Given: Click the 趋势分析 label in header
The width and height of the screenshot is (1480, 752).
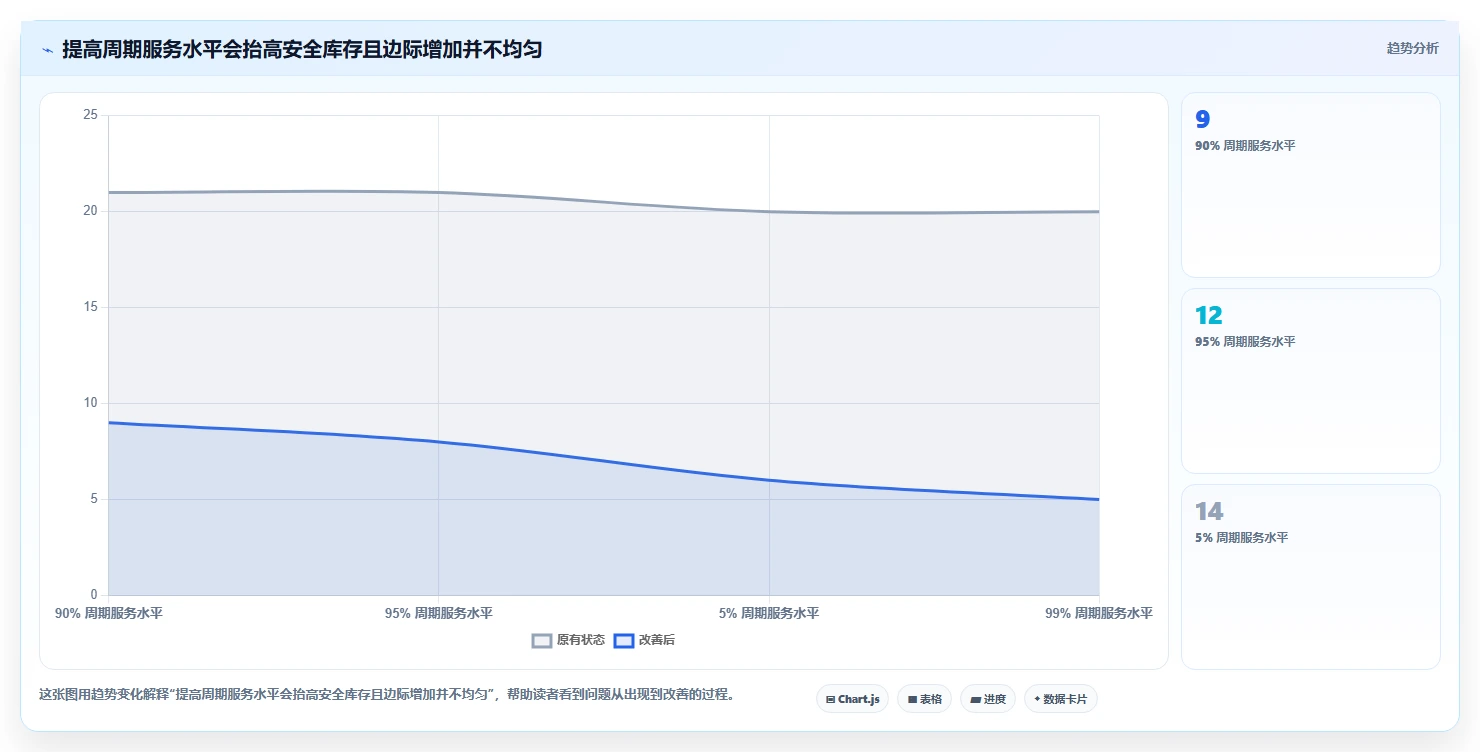Looking at the screenshot, I should pyautogui.click(x=1412, y=49).
